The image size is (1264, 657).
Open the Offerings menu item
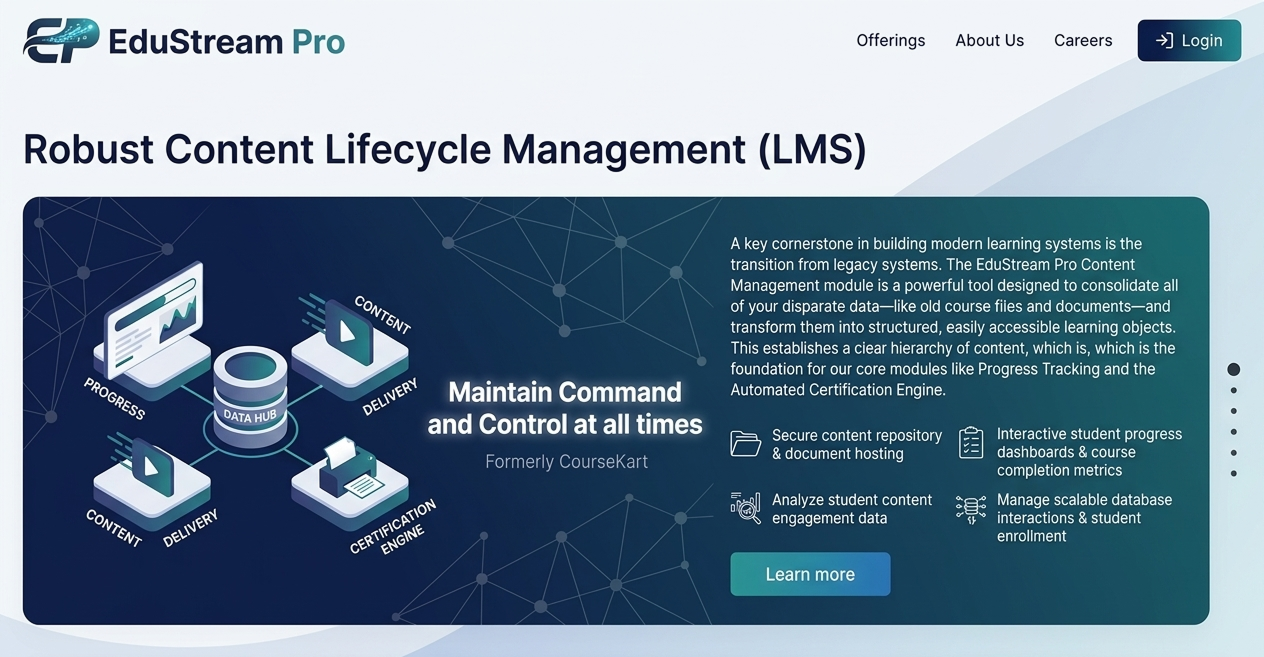[890, 41]
